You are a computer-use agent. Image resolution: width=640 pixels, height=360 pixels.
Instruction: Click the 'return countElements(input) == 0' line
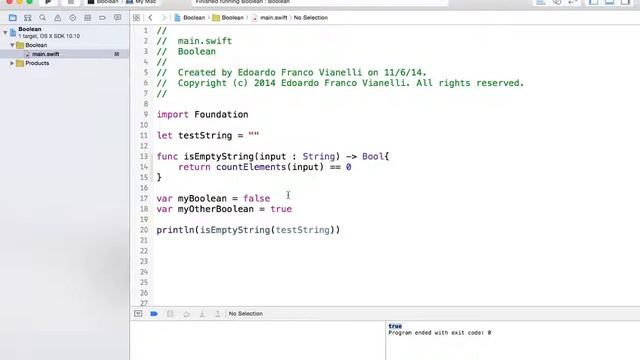pyautogui.click(x=264, y=167)
